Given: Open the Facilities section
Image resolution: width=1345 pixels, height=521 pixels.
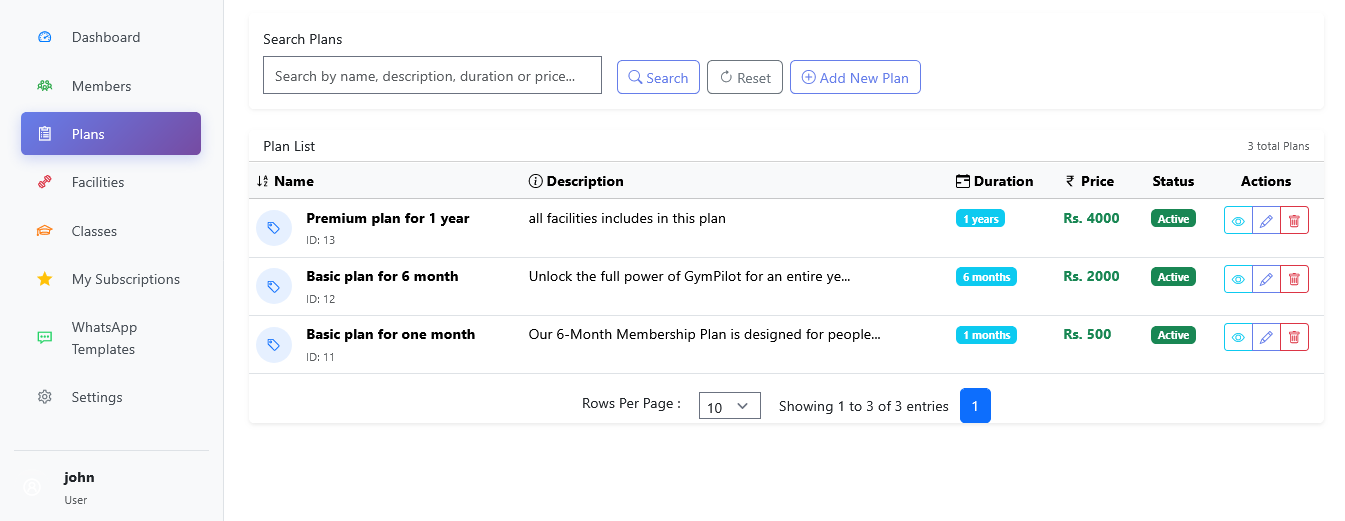Looking at the screenshot, I should pos(111,182).
